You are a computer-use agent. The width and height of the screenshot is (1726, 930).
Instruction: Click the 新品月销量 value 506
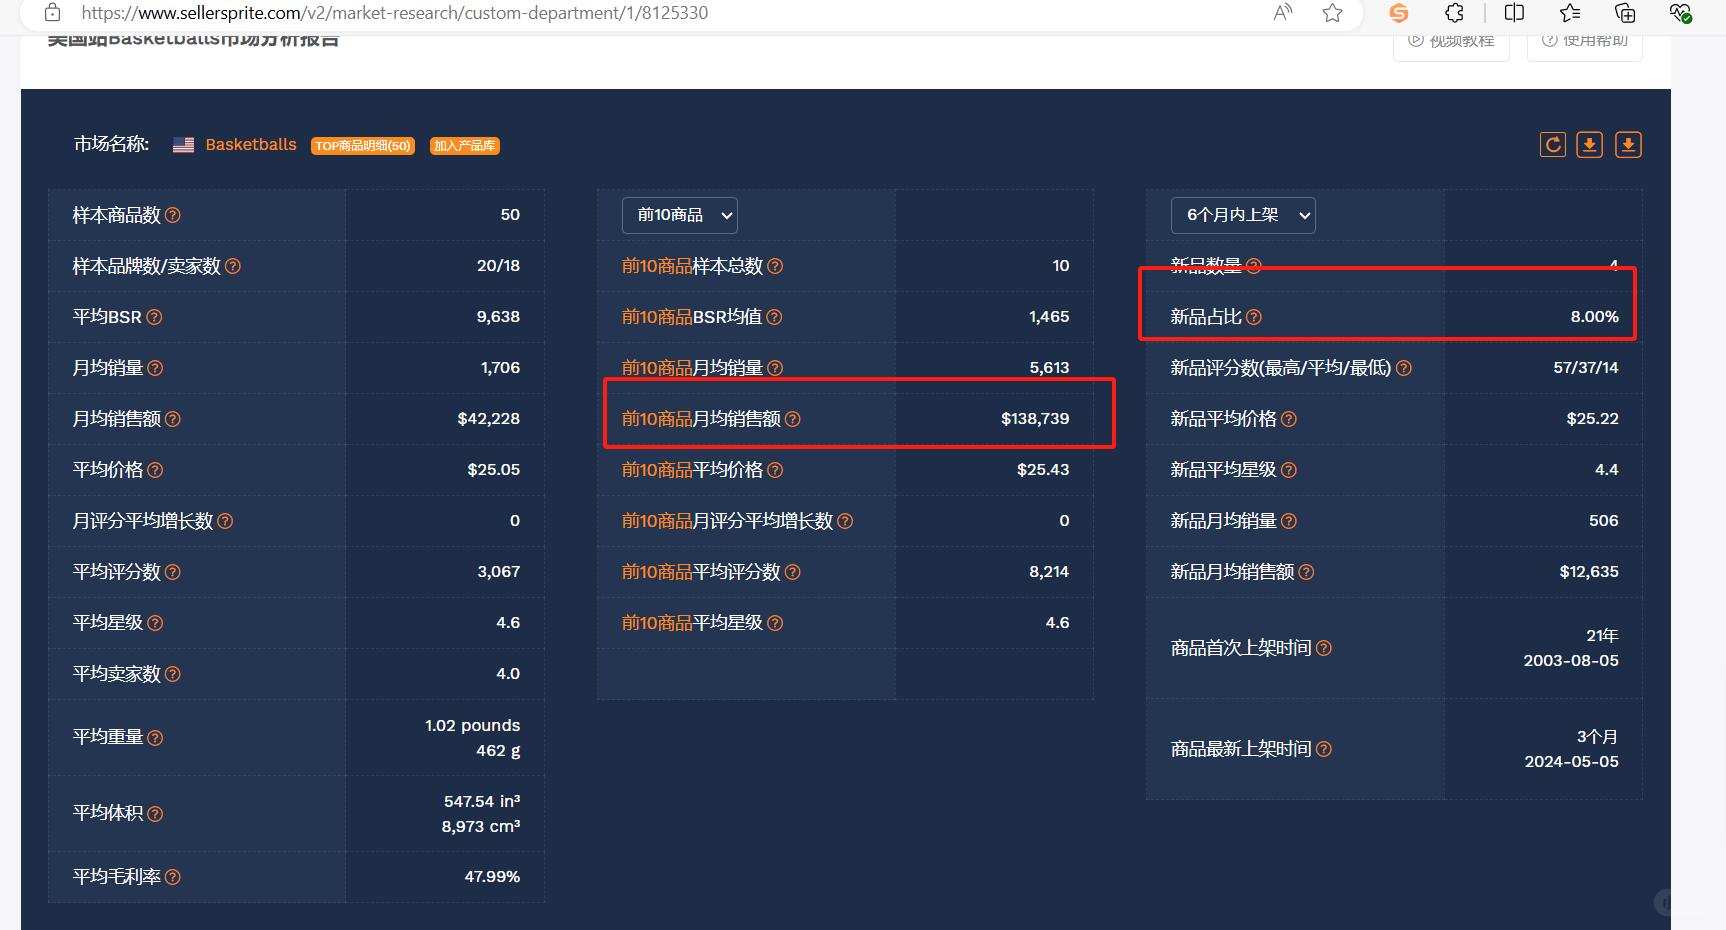(x=1603, y=521)
